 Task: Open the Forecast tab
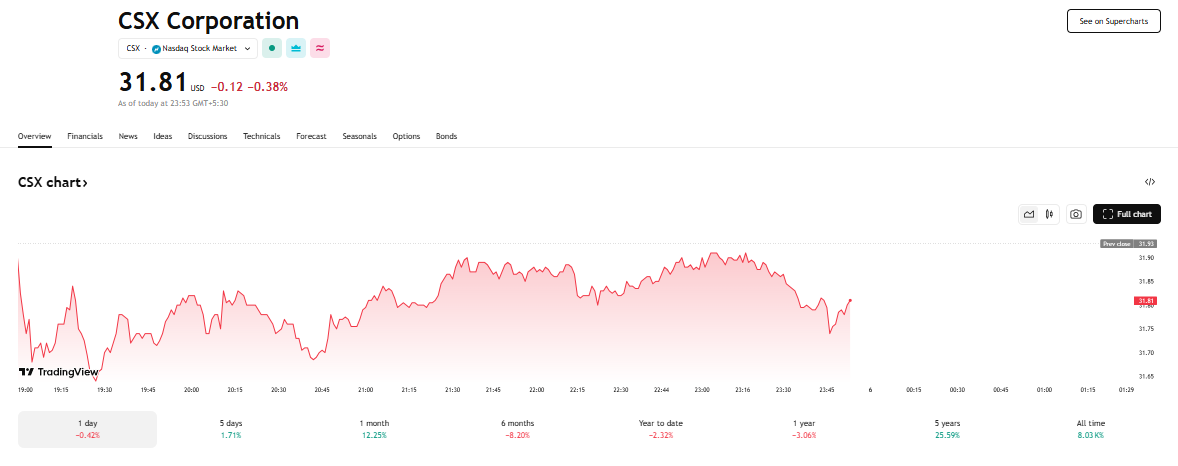(311, 136)
